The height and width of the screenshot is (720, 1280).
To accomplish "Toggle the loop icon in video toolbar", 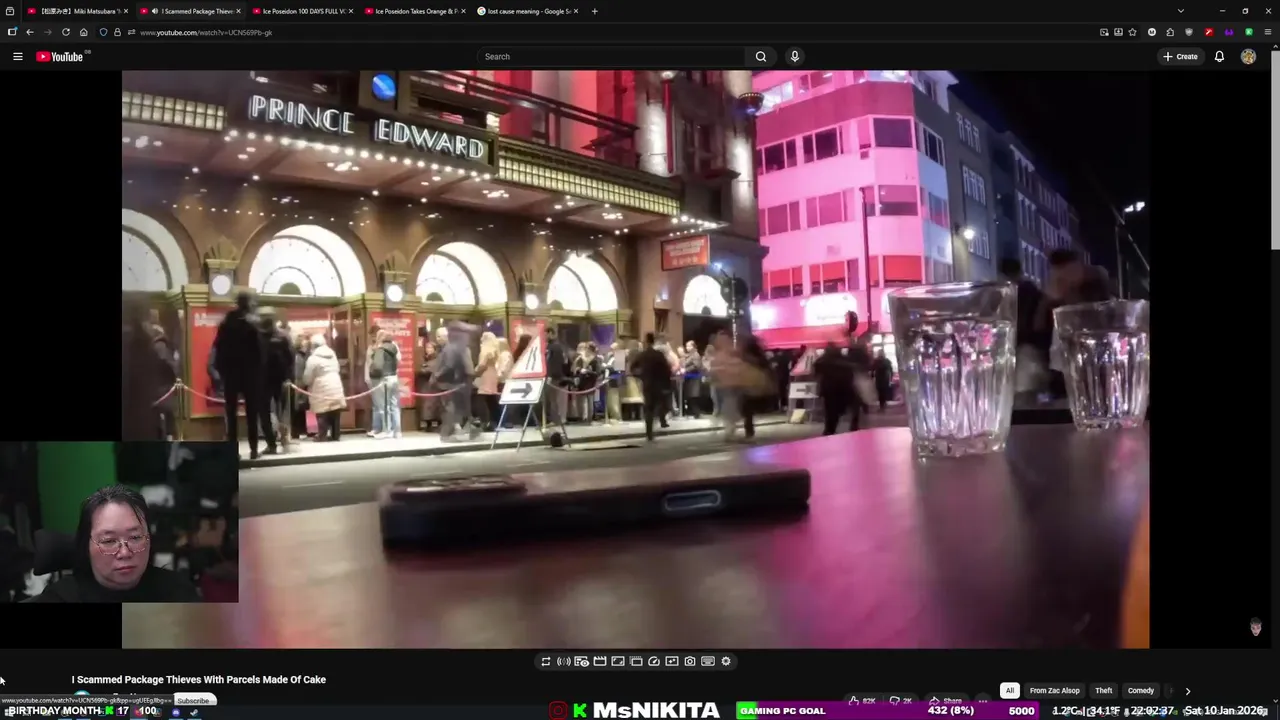I will point(546,661).
